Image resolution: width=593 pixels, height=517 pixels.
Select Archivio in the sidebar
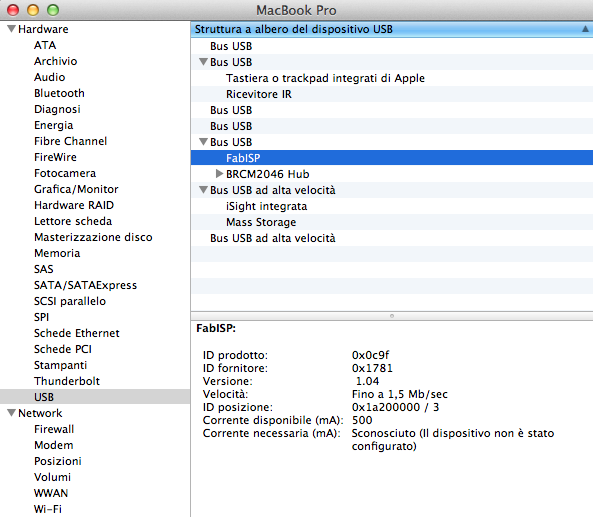pyautogui.click(x=56, y=61)
